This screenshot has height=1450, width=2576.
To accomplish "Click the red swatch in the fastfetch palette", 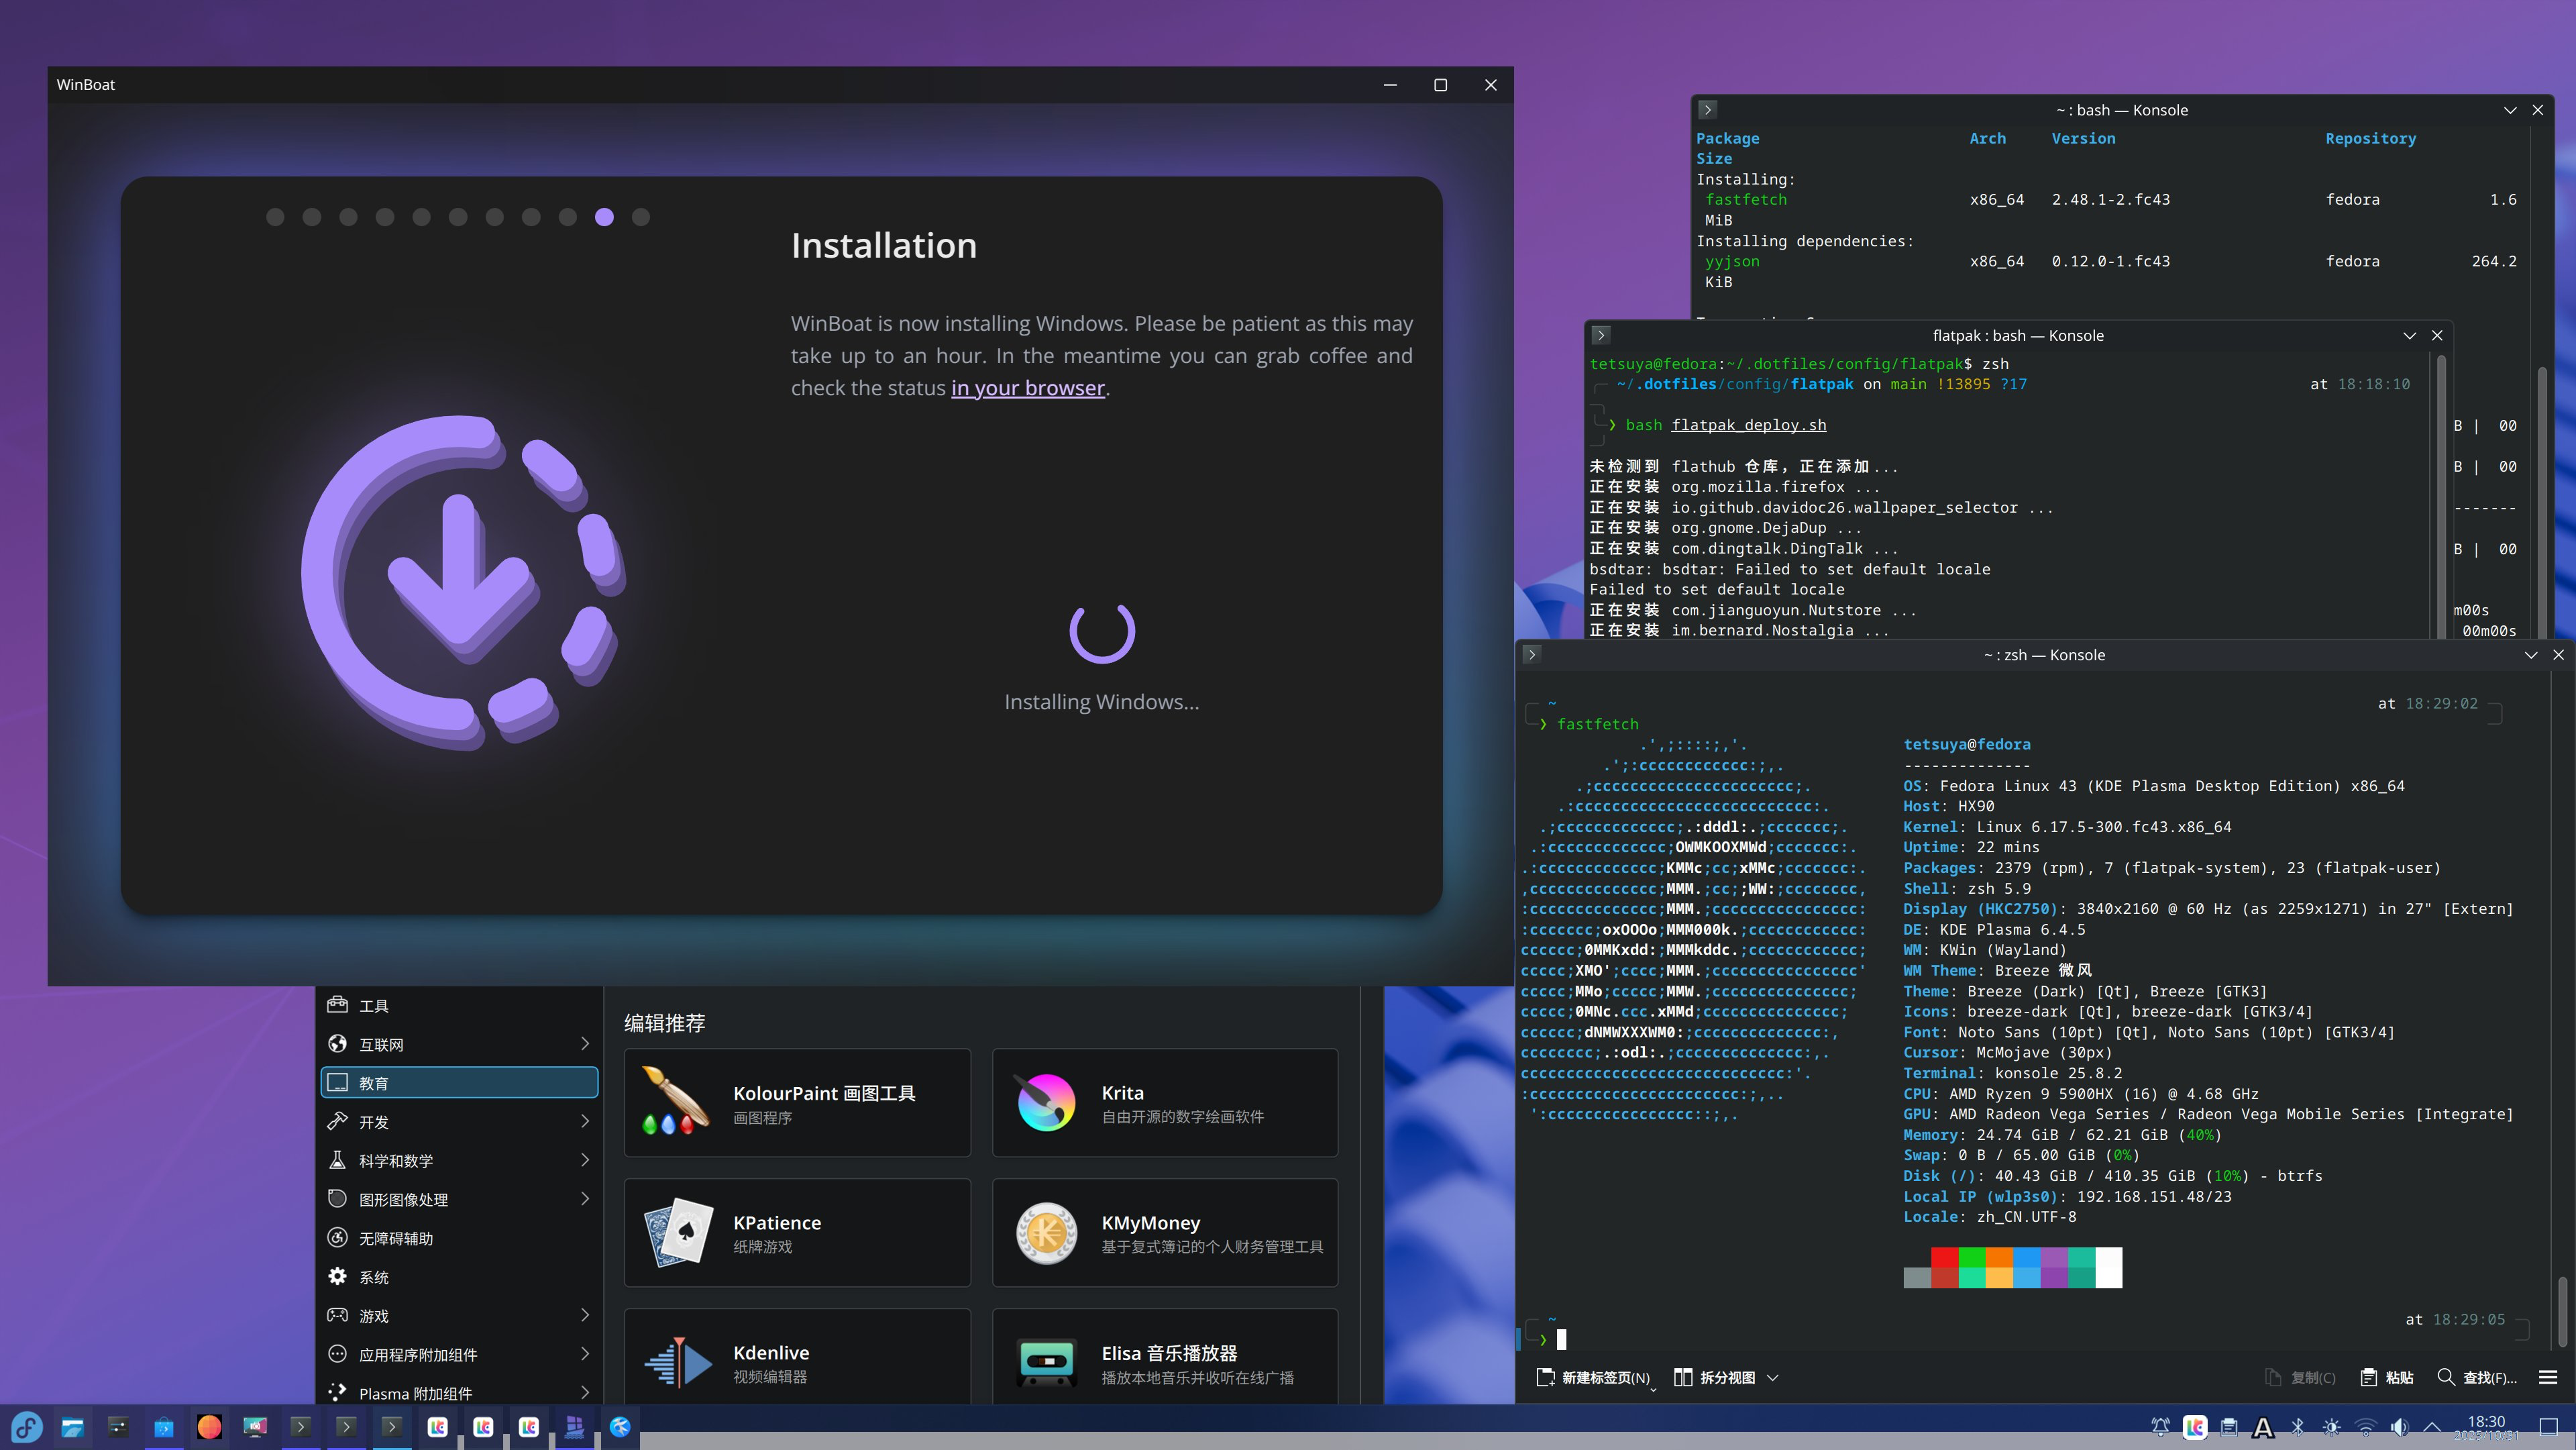I will pos(1944,1257).
